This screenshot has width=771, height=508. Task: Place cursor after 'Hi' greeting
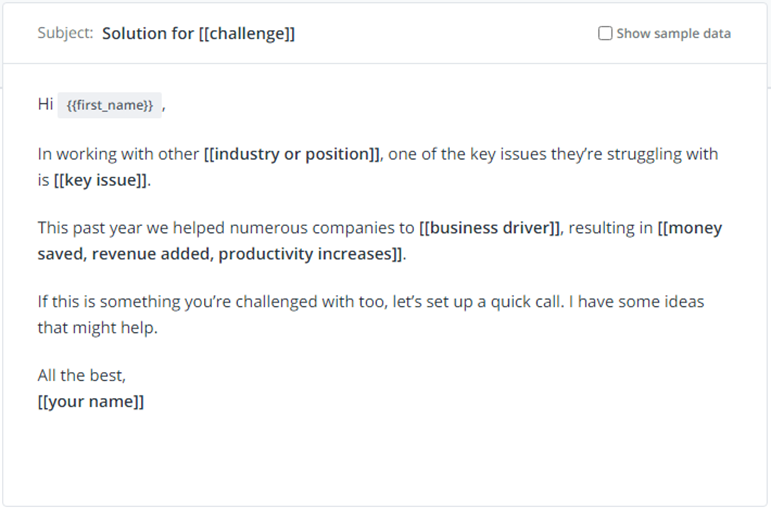pyautogui.click(x=54, y=105)
